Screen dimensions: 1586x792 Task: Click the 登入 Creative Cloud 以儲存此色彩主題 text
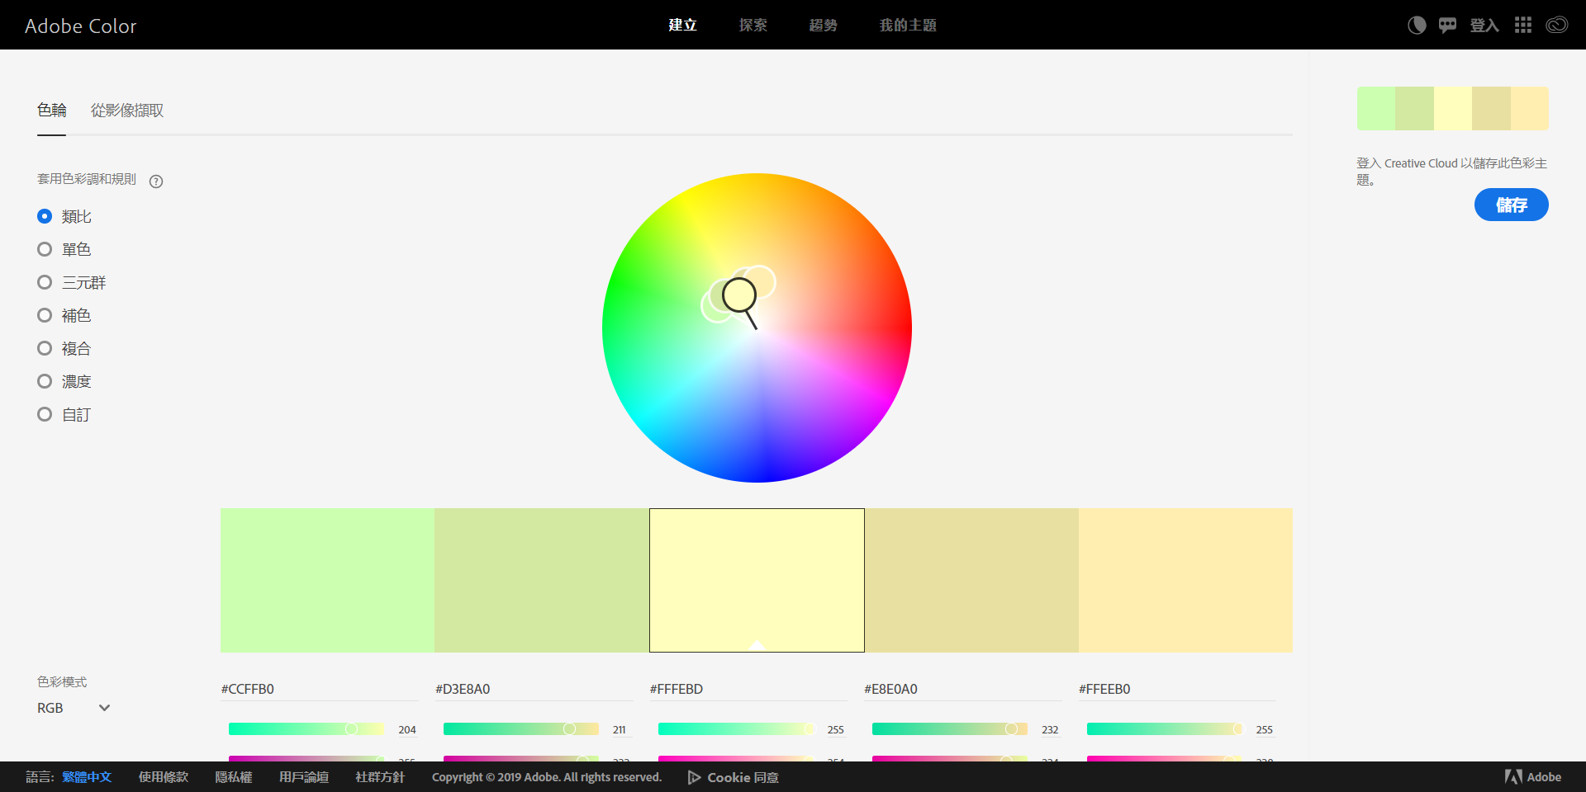click(x=1451, y=171)
